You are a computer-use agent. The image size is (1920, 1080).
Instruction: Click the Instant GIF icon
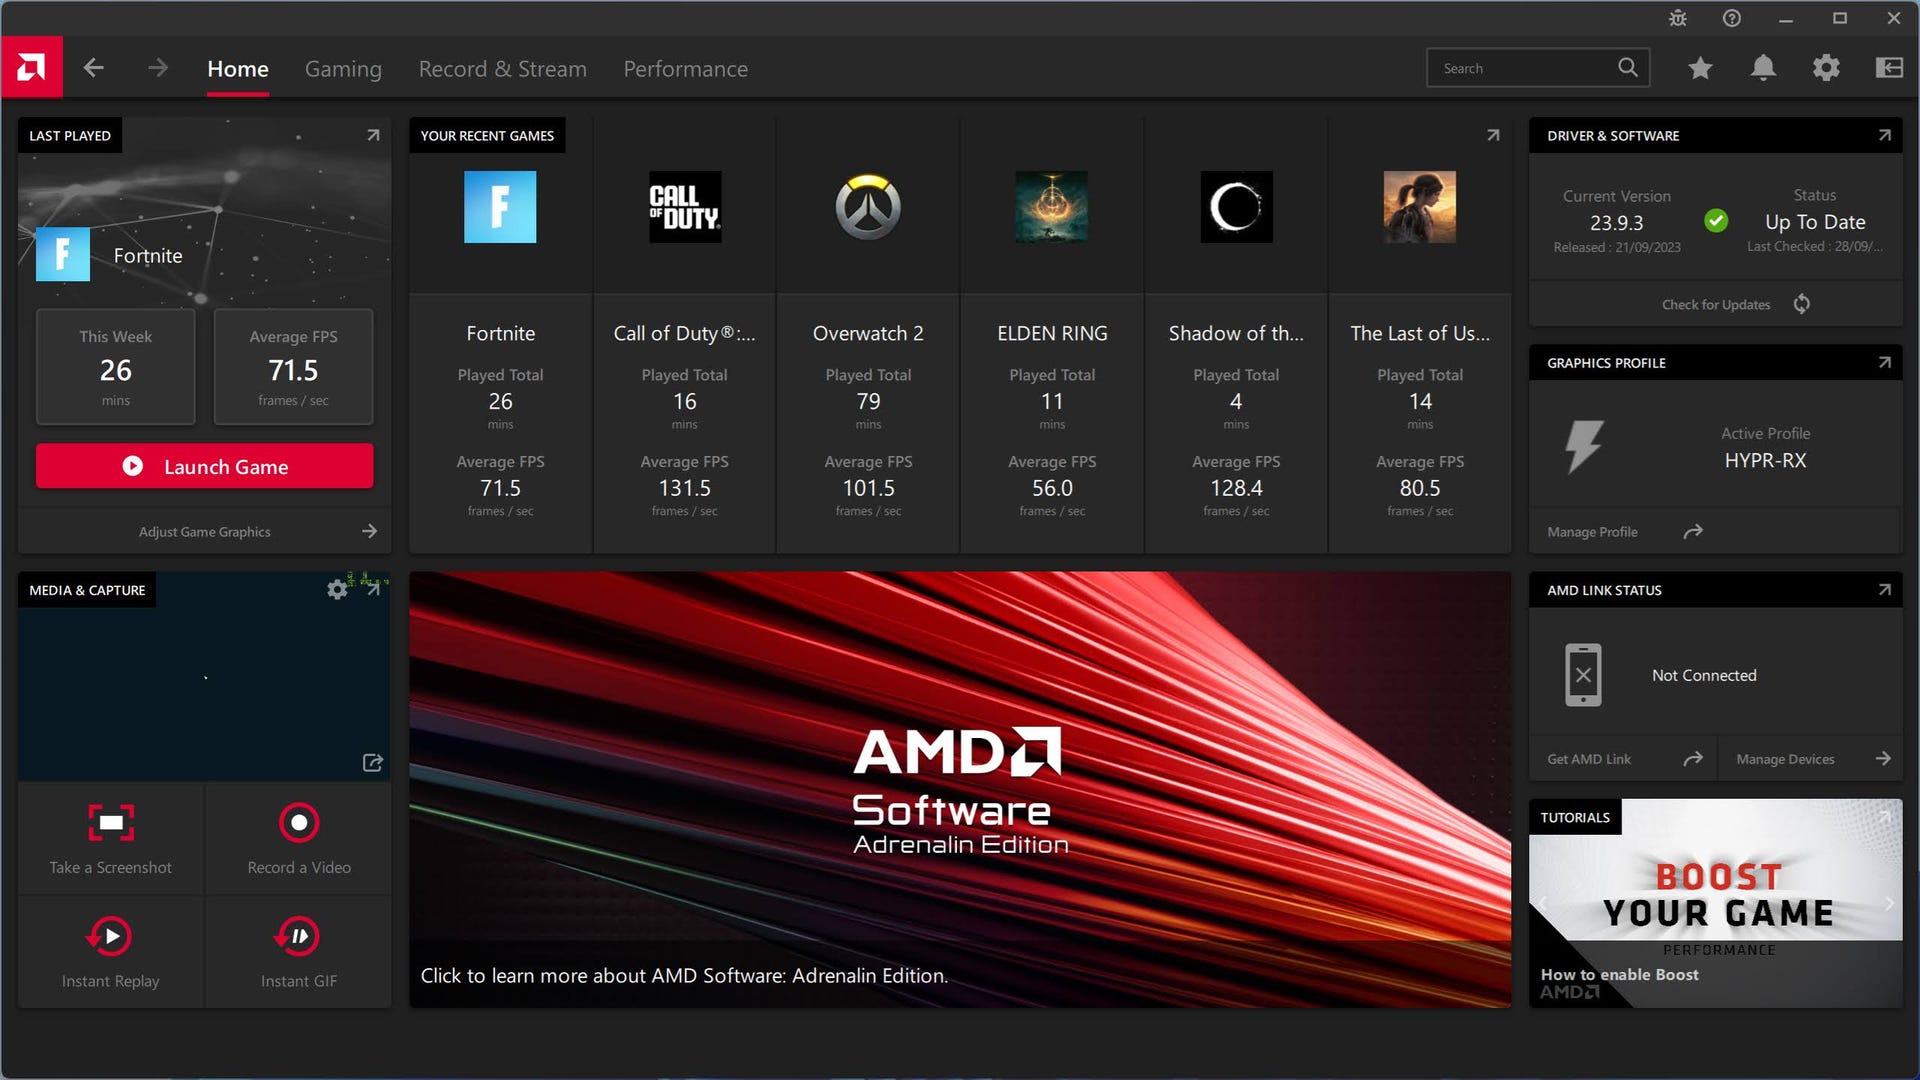[298, 937]
